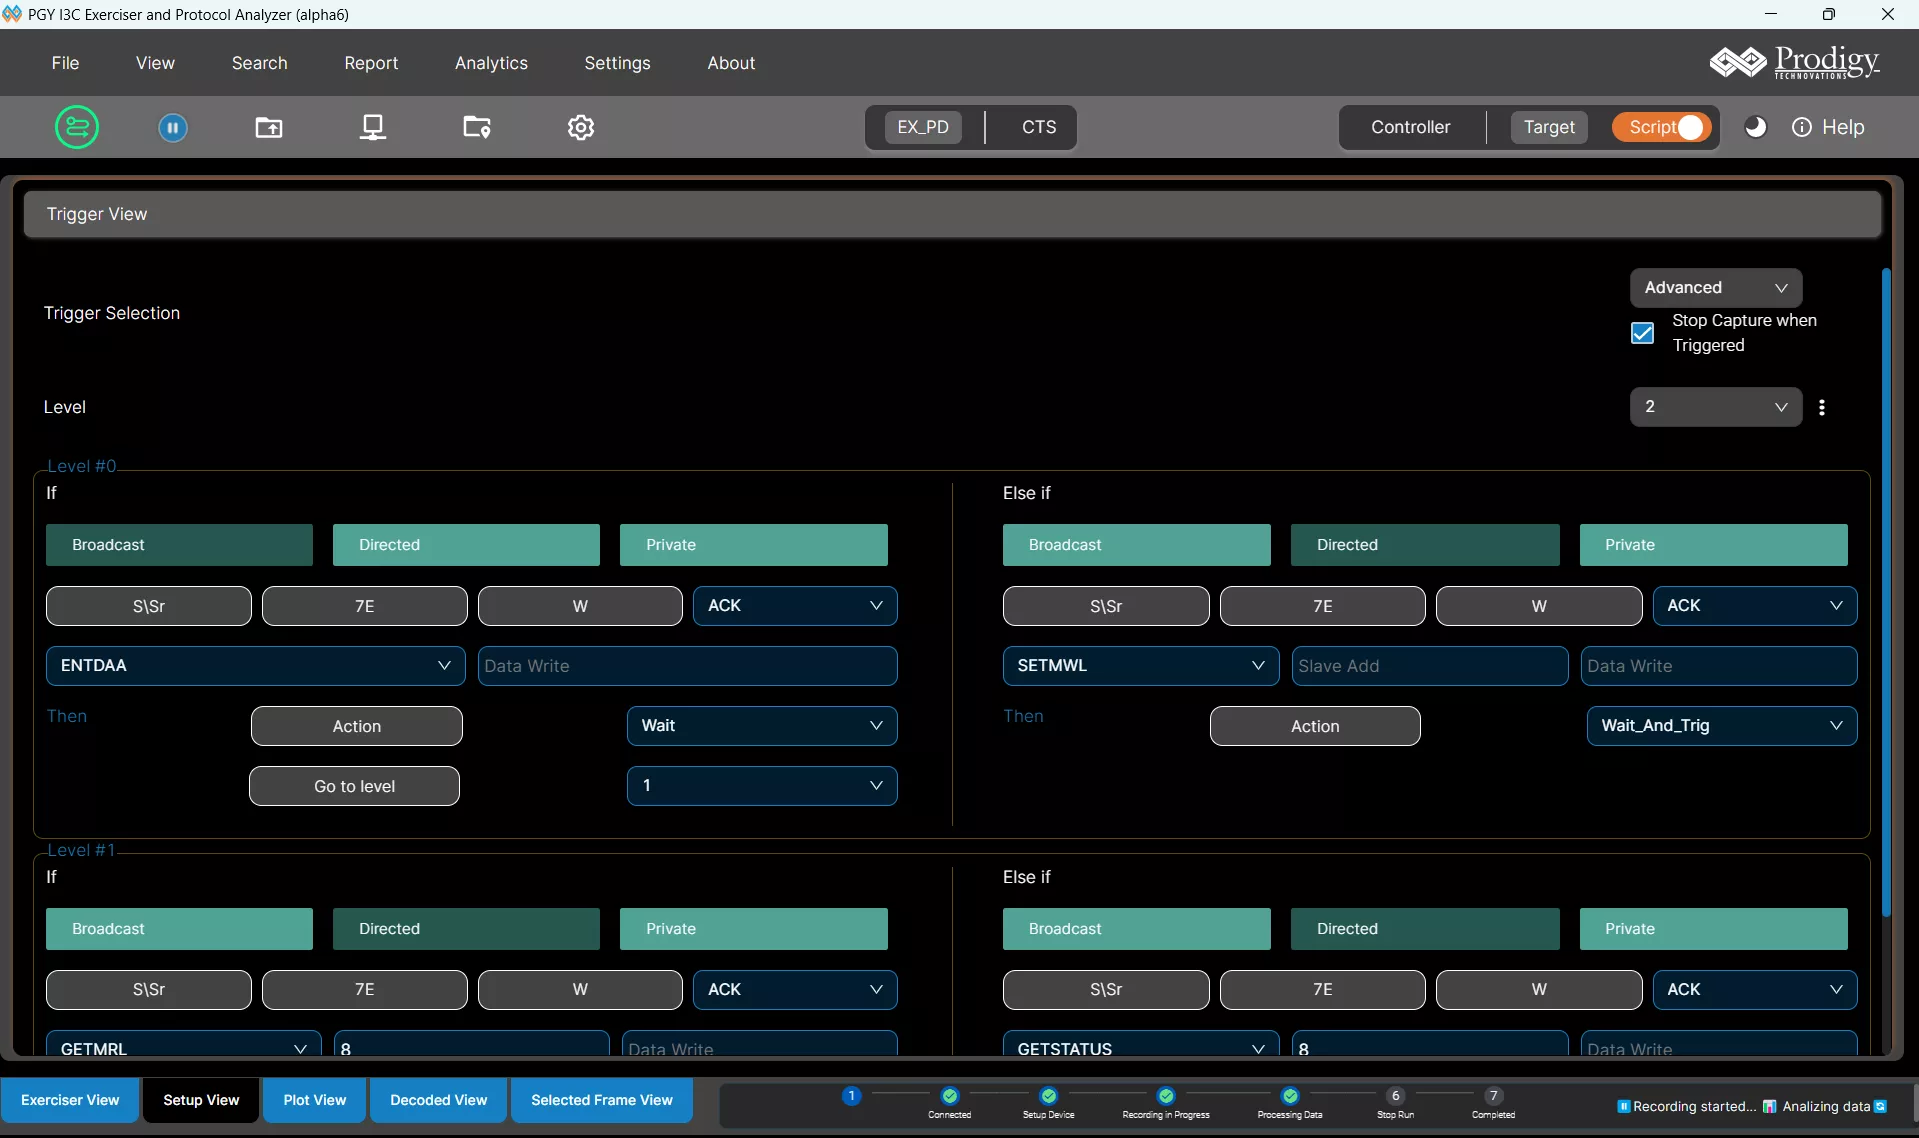The image size is (1919, 1138).
Task: Click the Slave Add input field
Action: [x=1429, y=666]
